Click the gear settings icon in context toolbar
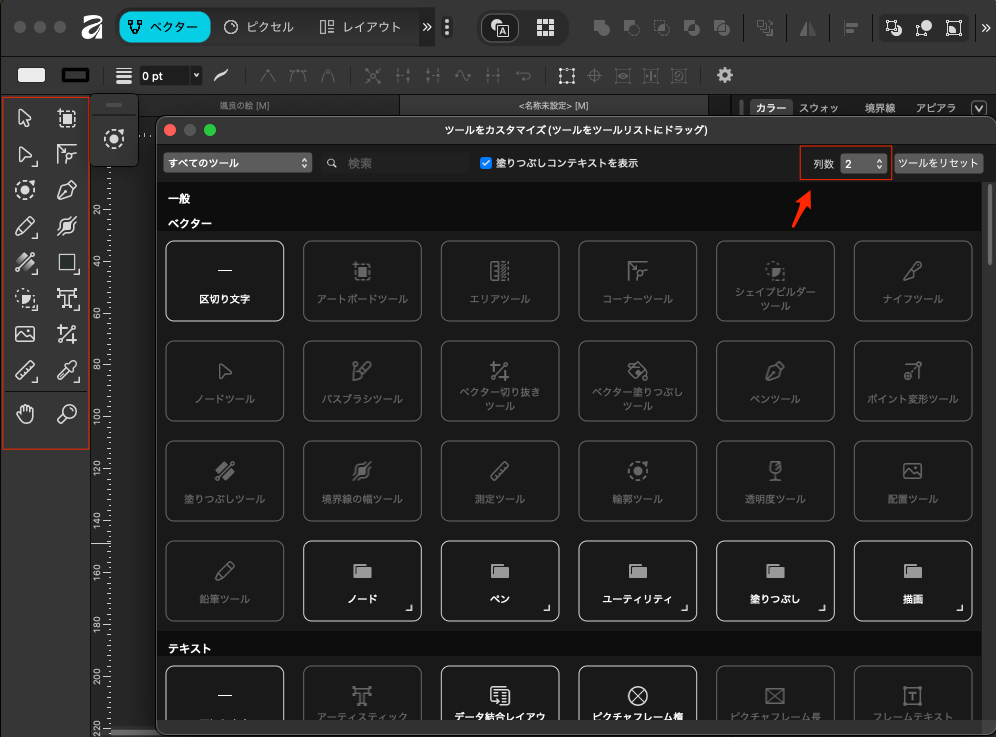This screenshot has height=737, width=996. [725, 75]
